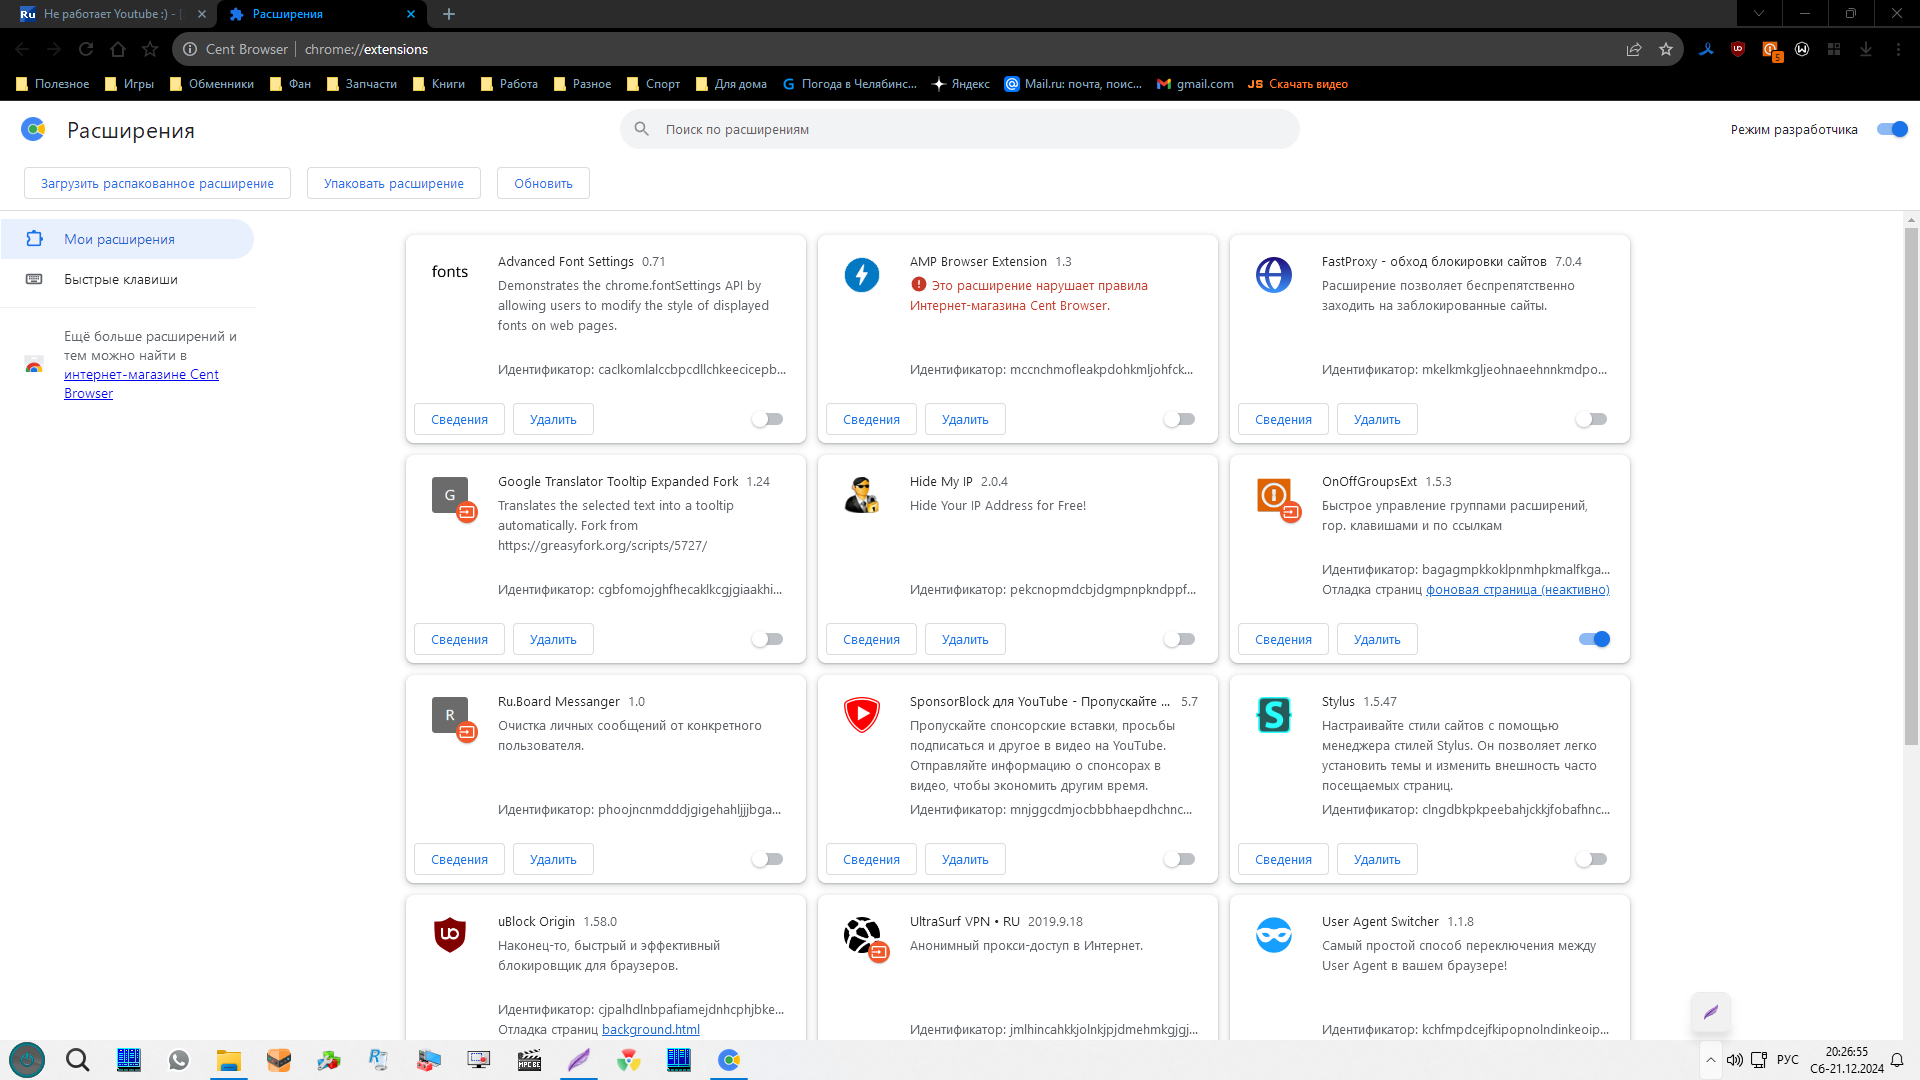Click the uBlock Origin card shield icon
1920x1080 pixels.
tap(450, 935)
